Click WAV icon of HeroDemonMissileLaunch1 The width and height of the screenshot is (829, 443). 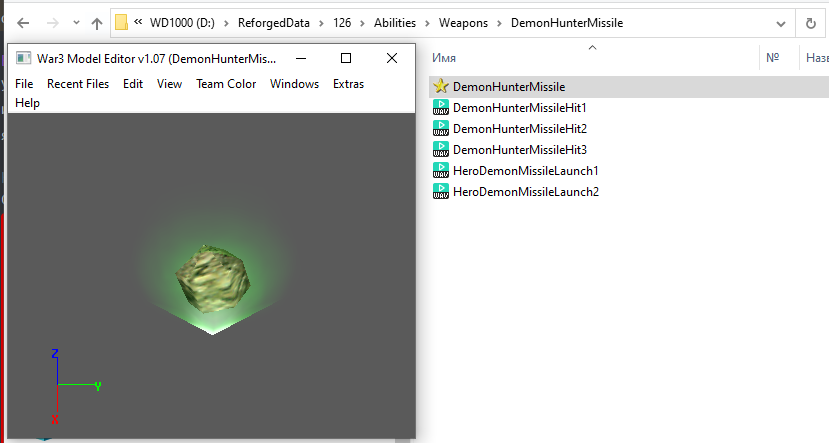[x=441, y=170]
